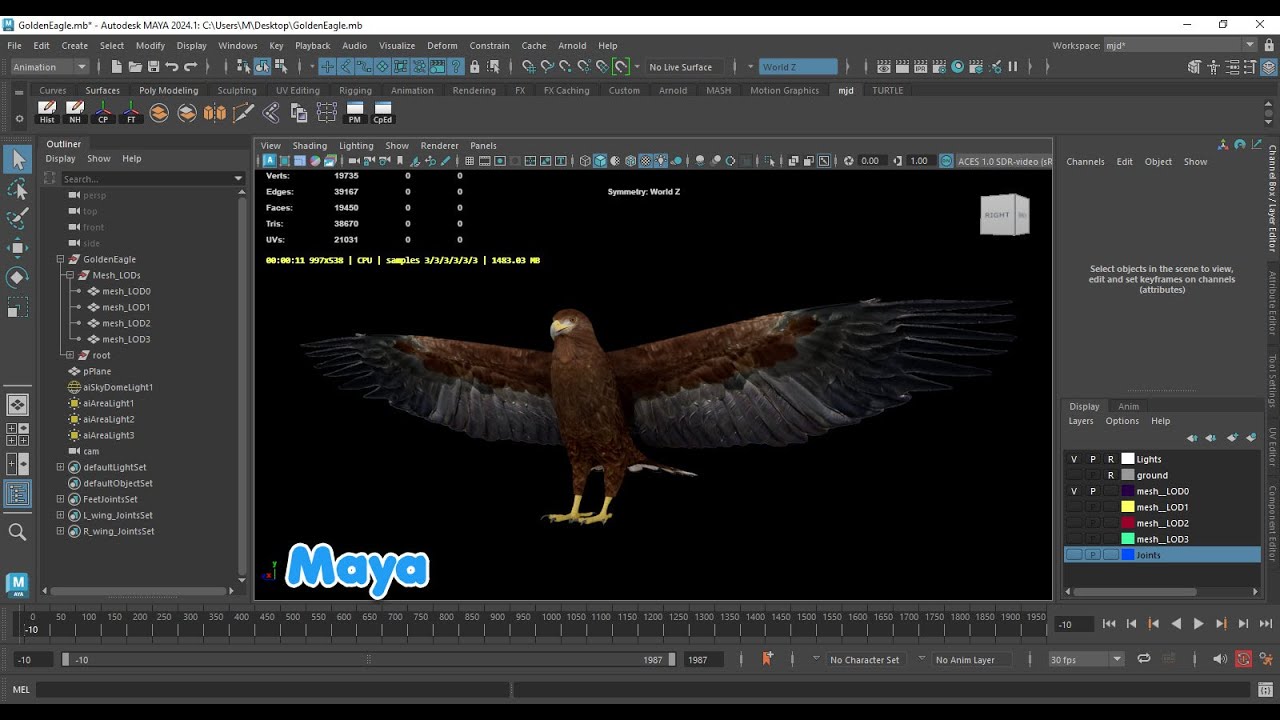Image resolution: width=1280 pixels, height=720 pixels.
Task: Select mesh_LOD2 in the Outliner
Action: click(x=126, y=323)
